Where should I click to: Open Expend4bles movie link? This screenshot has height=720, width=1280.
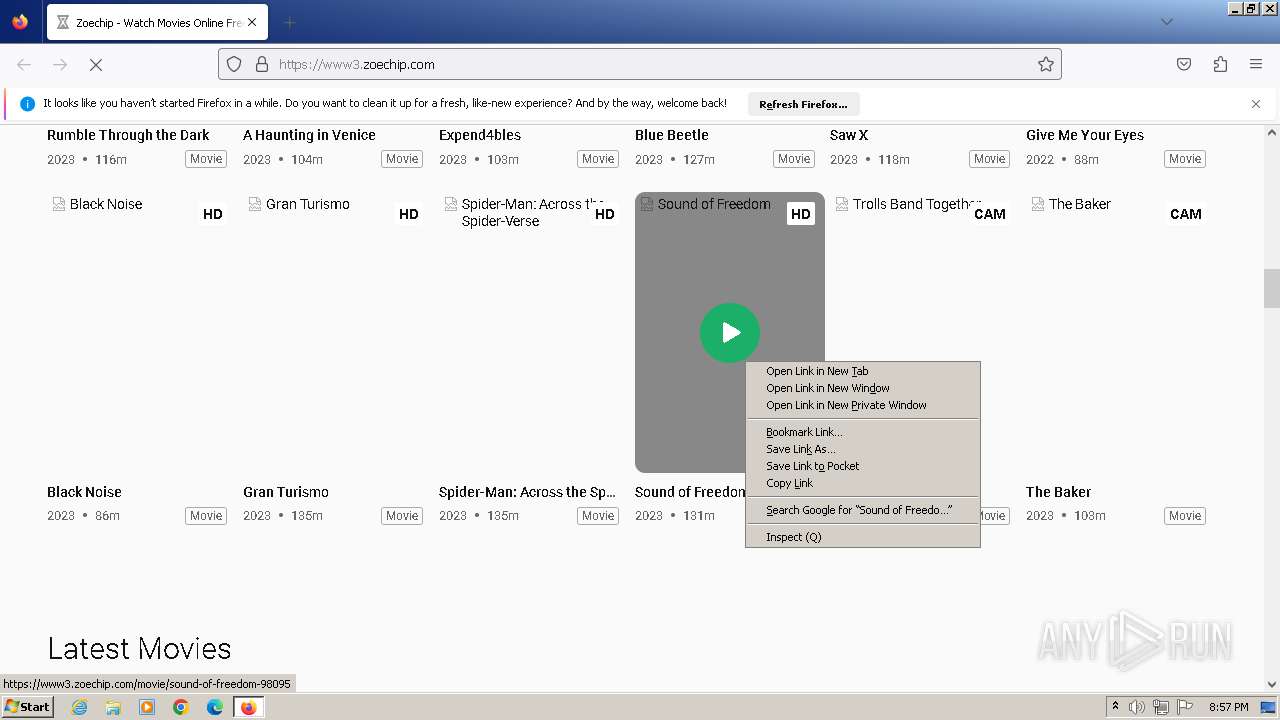coord(480,135)
